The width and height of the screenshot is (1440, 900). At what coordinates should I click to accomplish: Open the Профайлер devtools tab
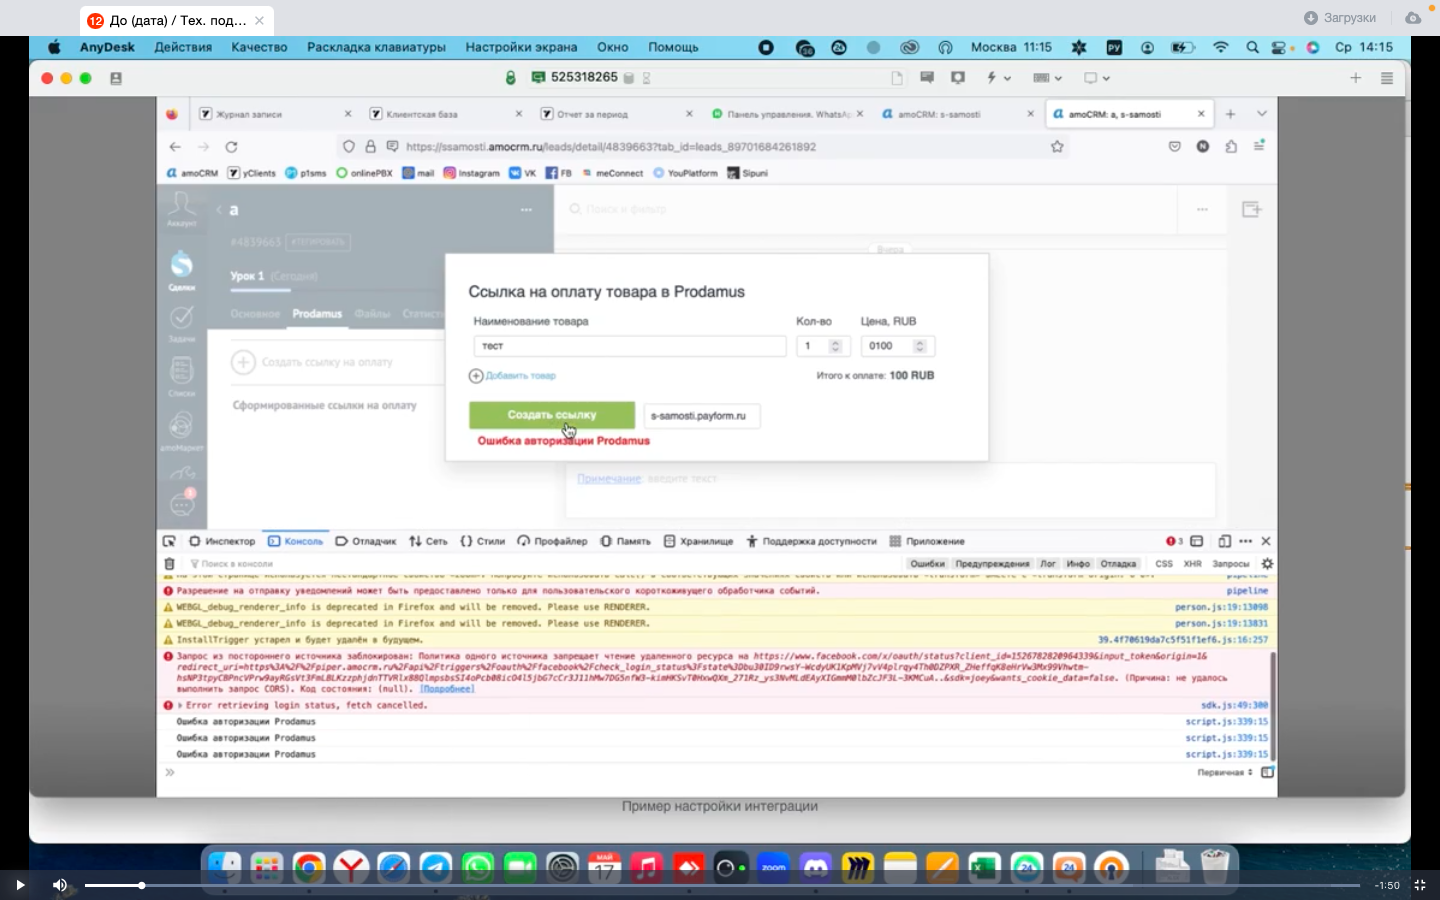point(552,541)
